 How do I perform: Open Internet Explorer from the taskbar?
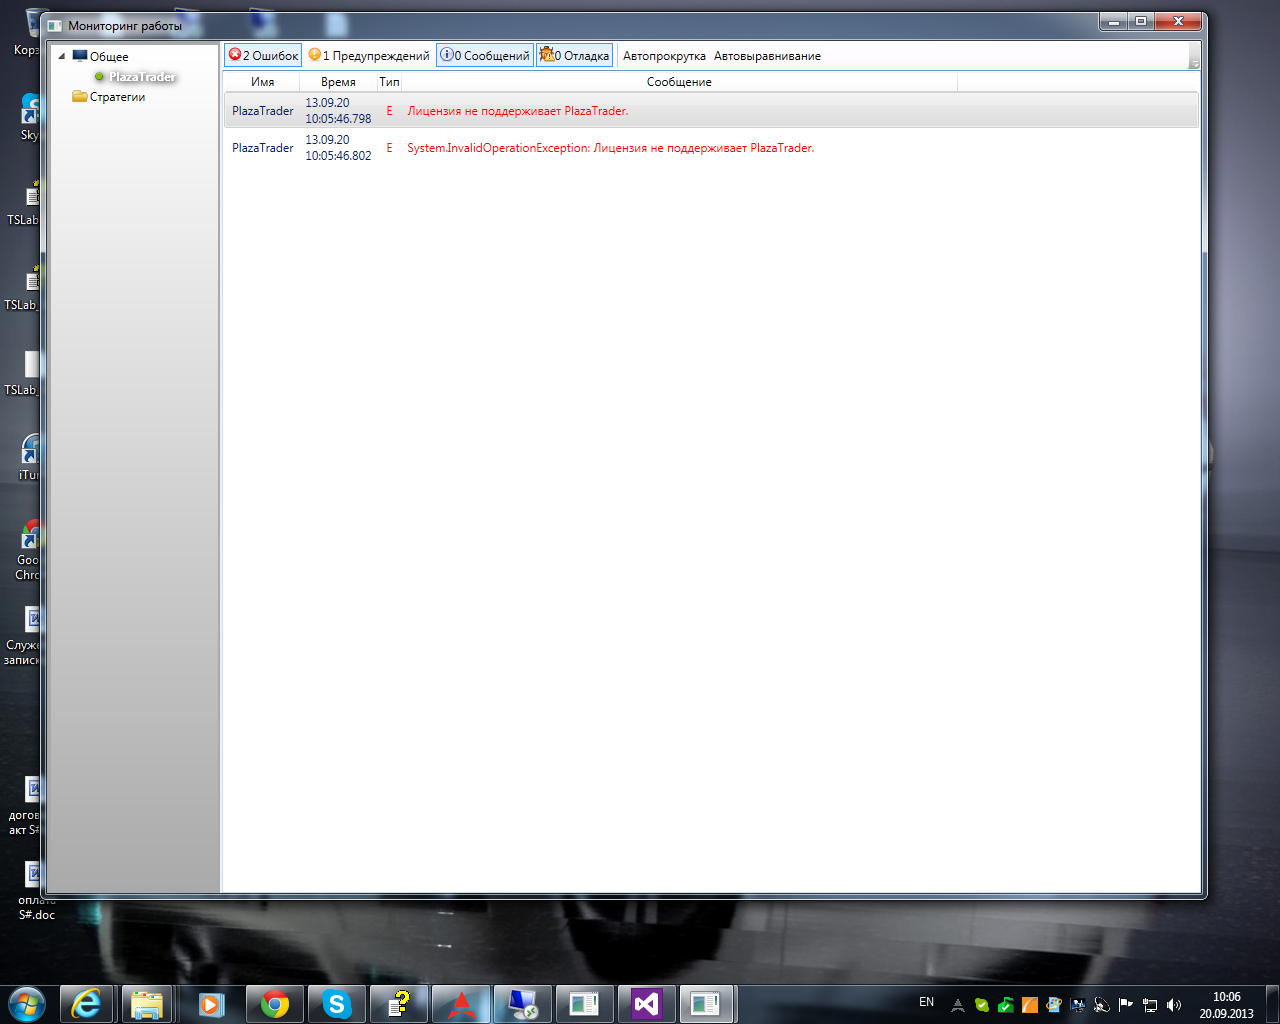click(x=87, y=1004)
